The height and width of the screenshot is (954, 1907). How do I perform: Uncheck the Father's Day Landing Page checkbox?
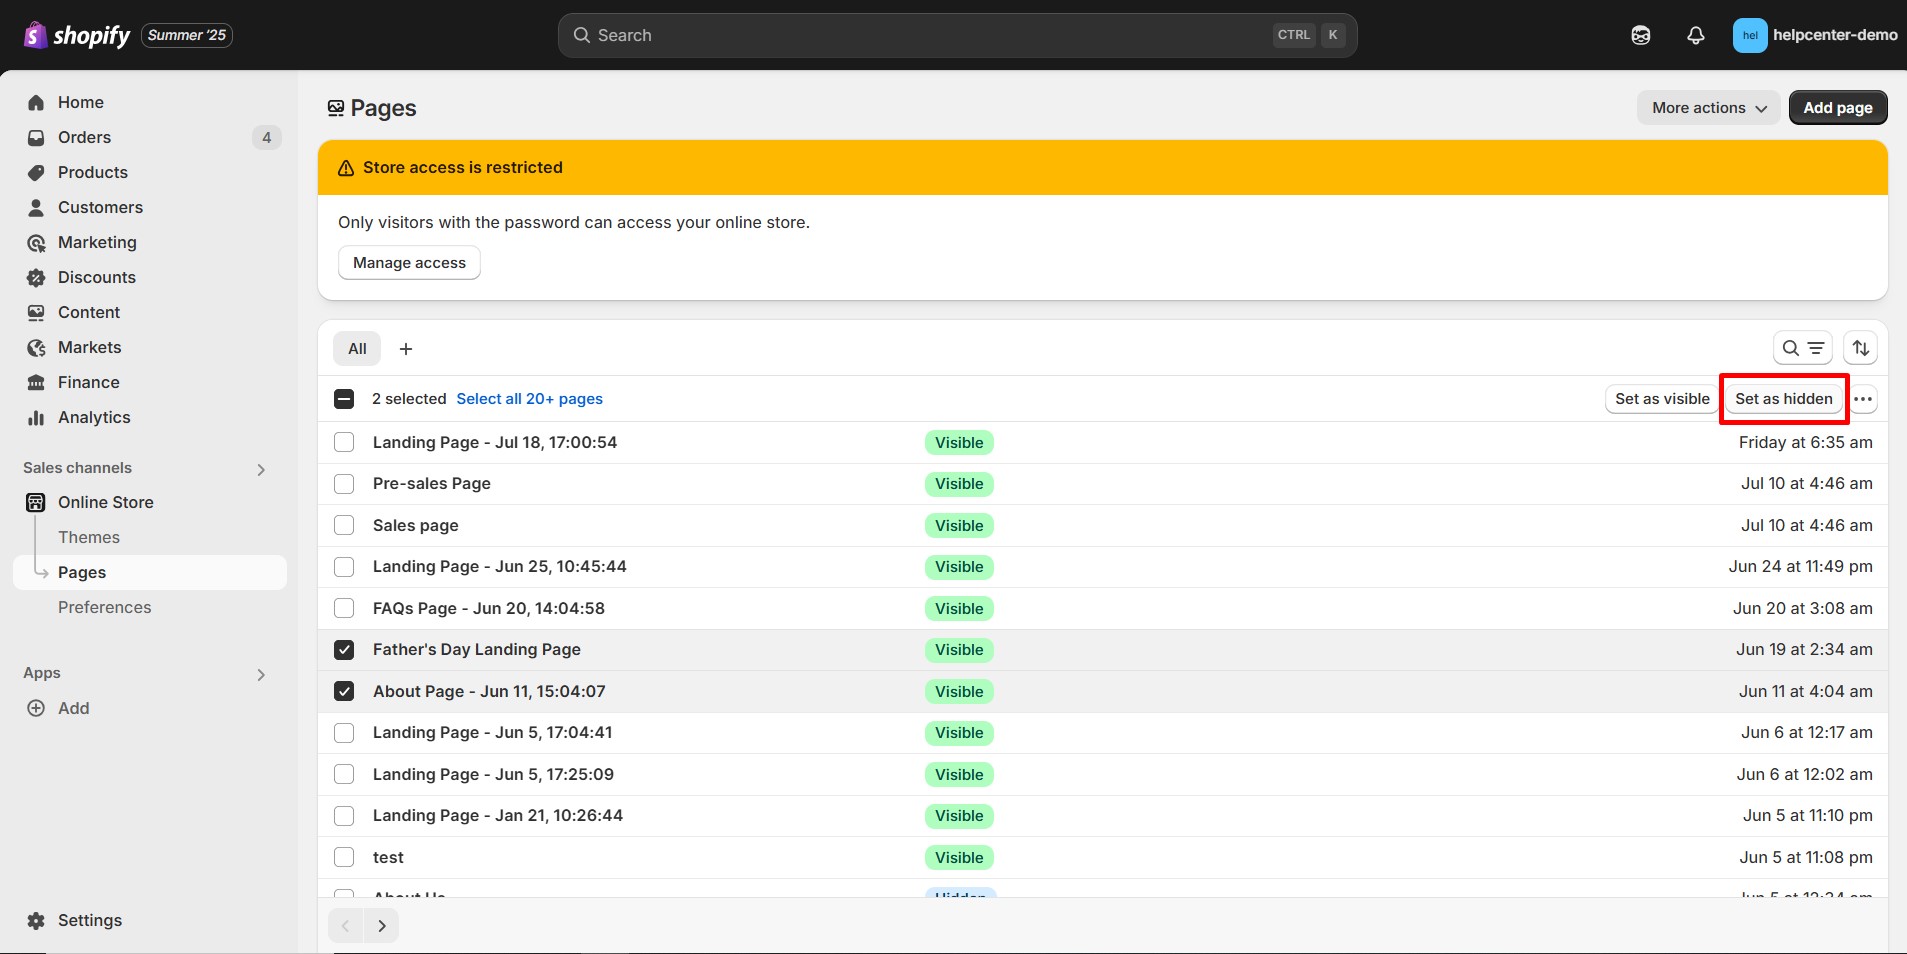(x=344, y=650)
